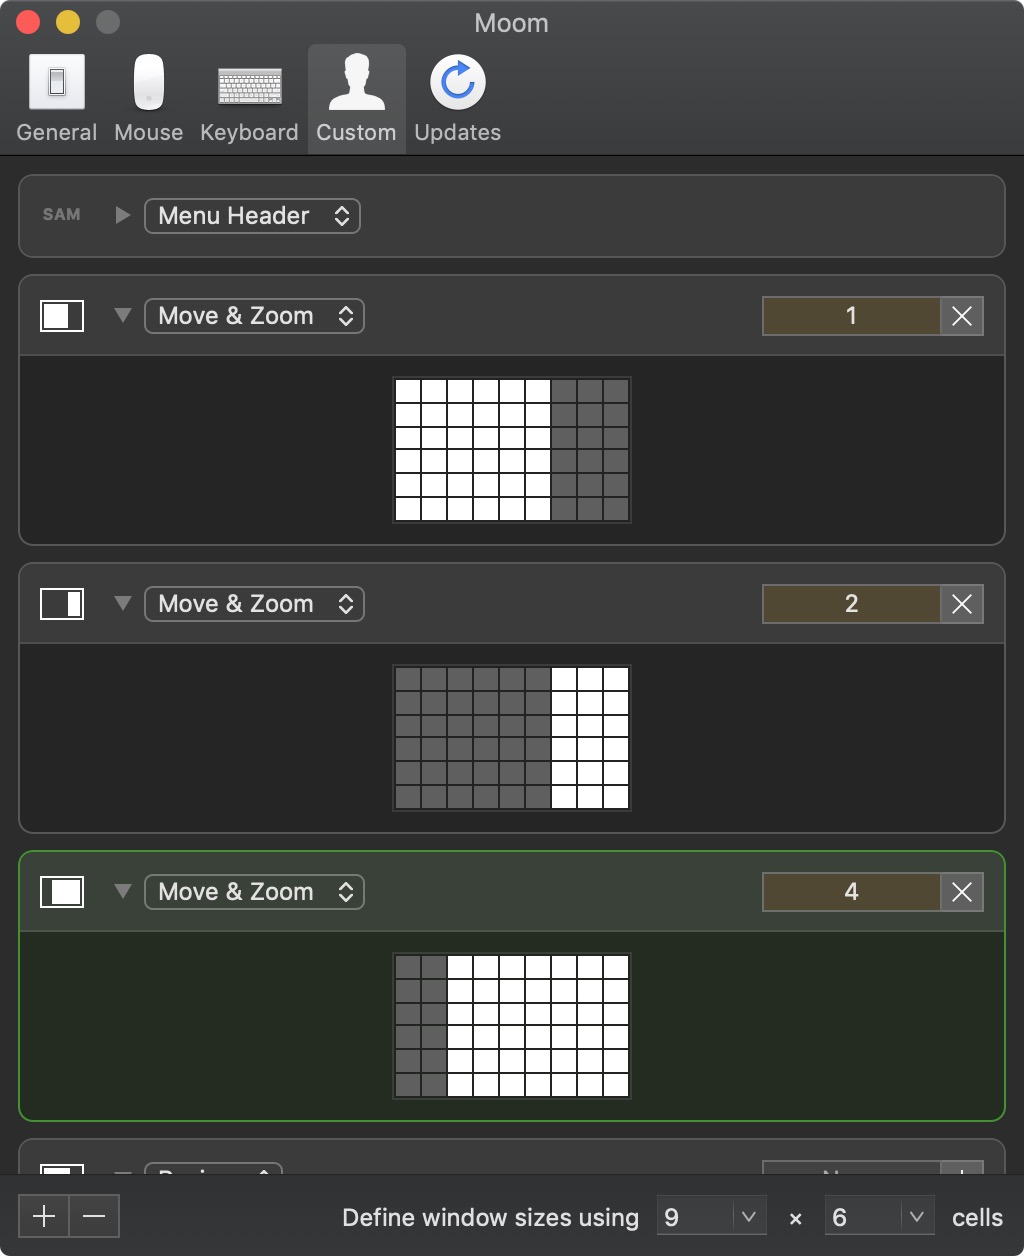This screenshot has height=1256, width=1024.
Task: Open Move & Zoom dropdown in shortcut 1 row
Action: tap(255, 316)
